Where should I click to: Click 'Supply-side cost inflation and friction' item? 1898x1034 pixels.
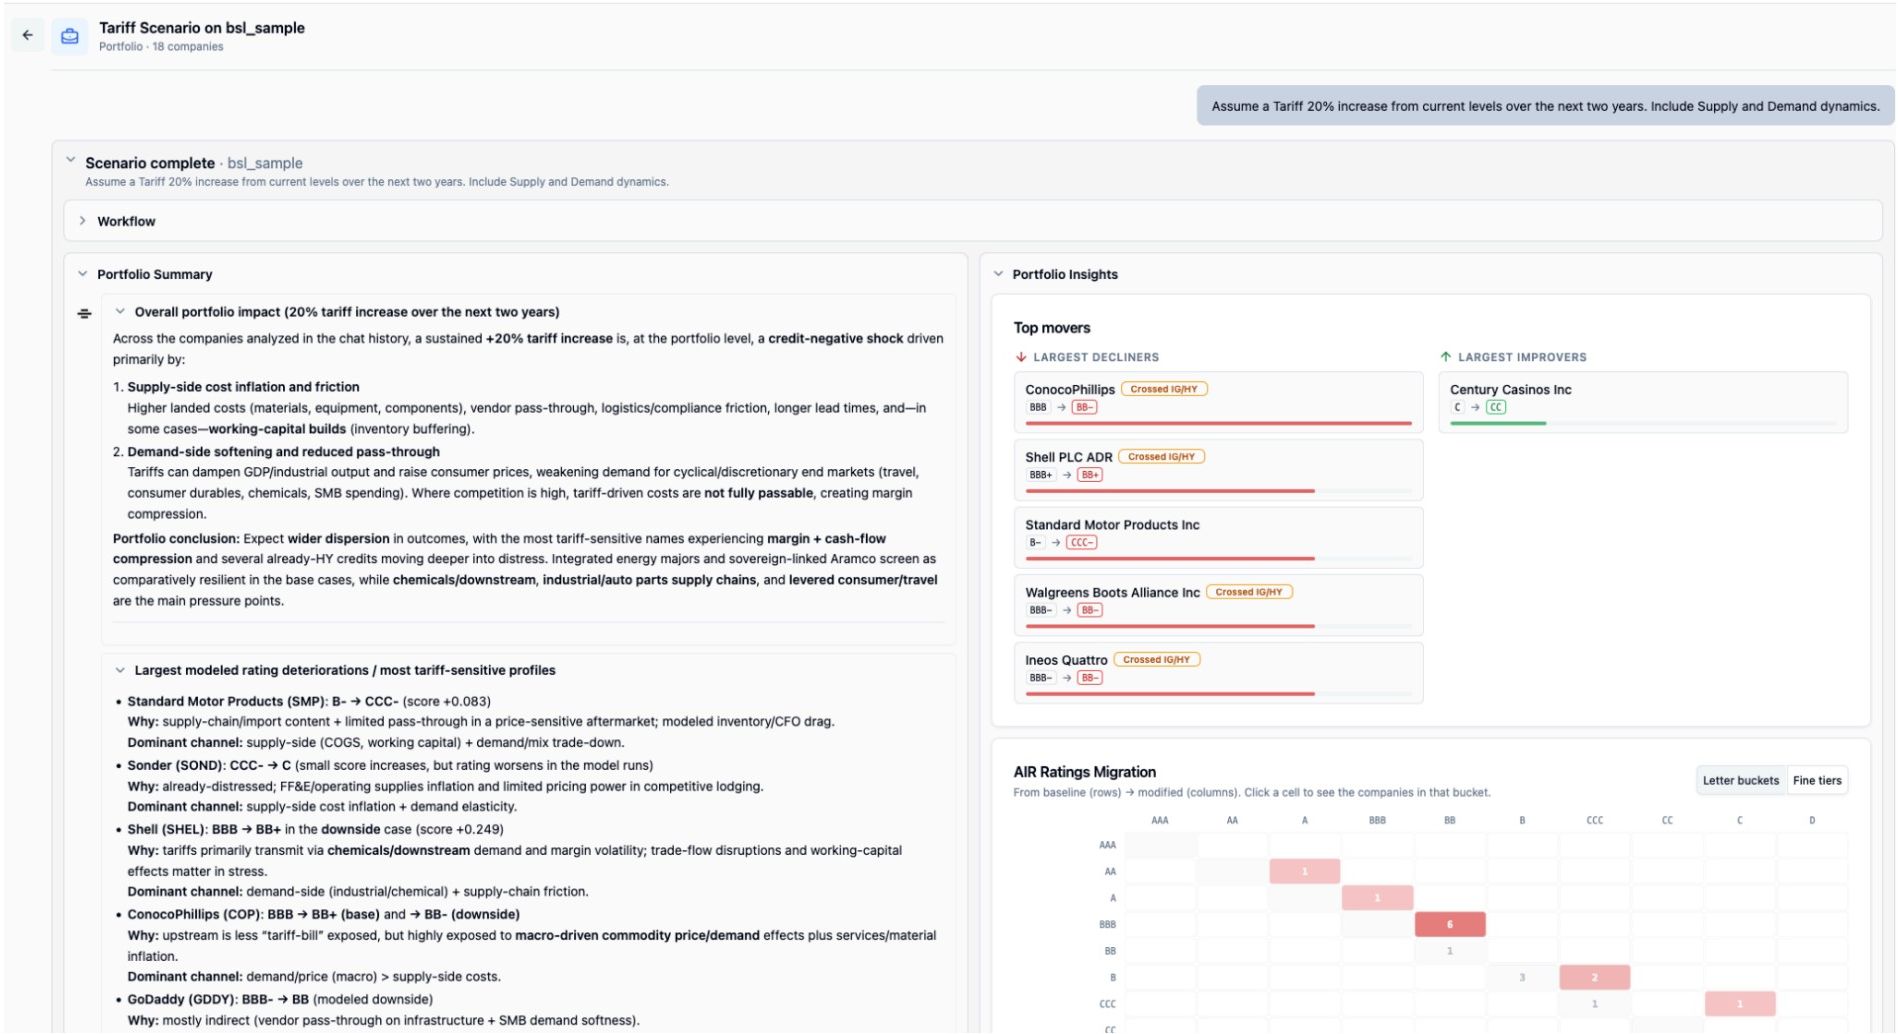click(x=243, y=387)
